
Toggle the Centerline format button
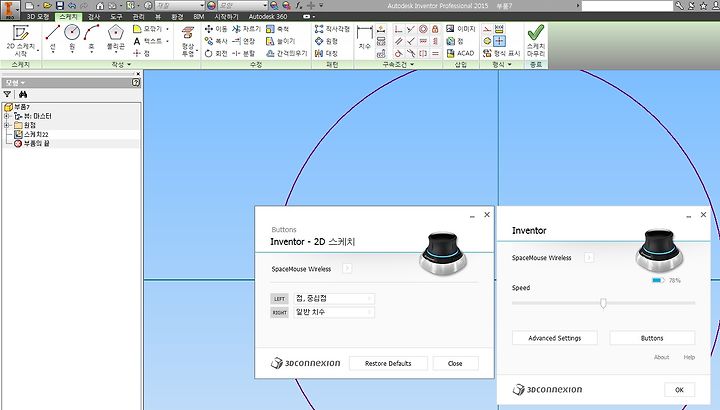pos(487,41)
